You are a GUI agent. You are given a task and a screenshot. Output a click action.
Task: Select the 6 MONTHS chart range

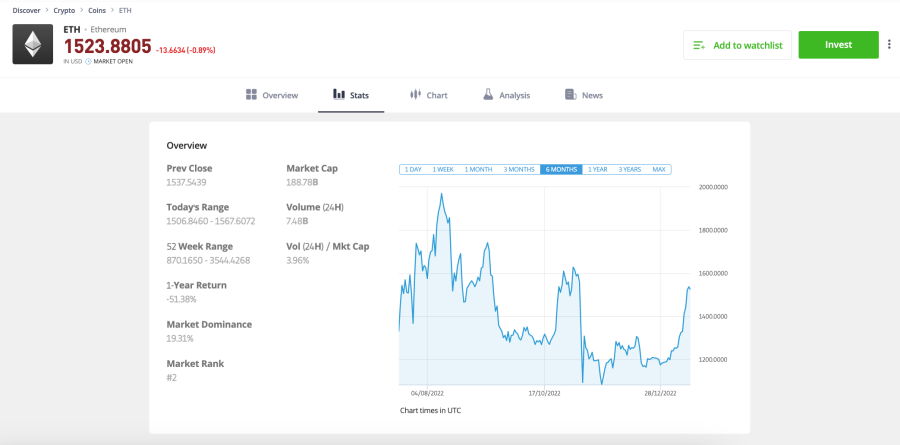pyautogui.click(x=561, y=169)
